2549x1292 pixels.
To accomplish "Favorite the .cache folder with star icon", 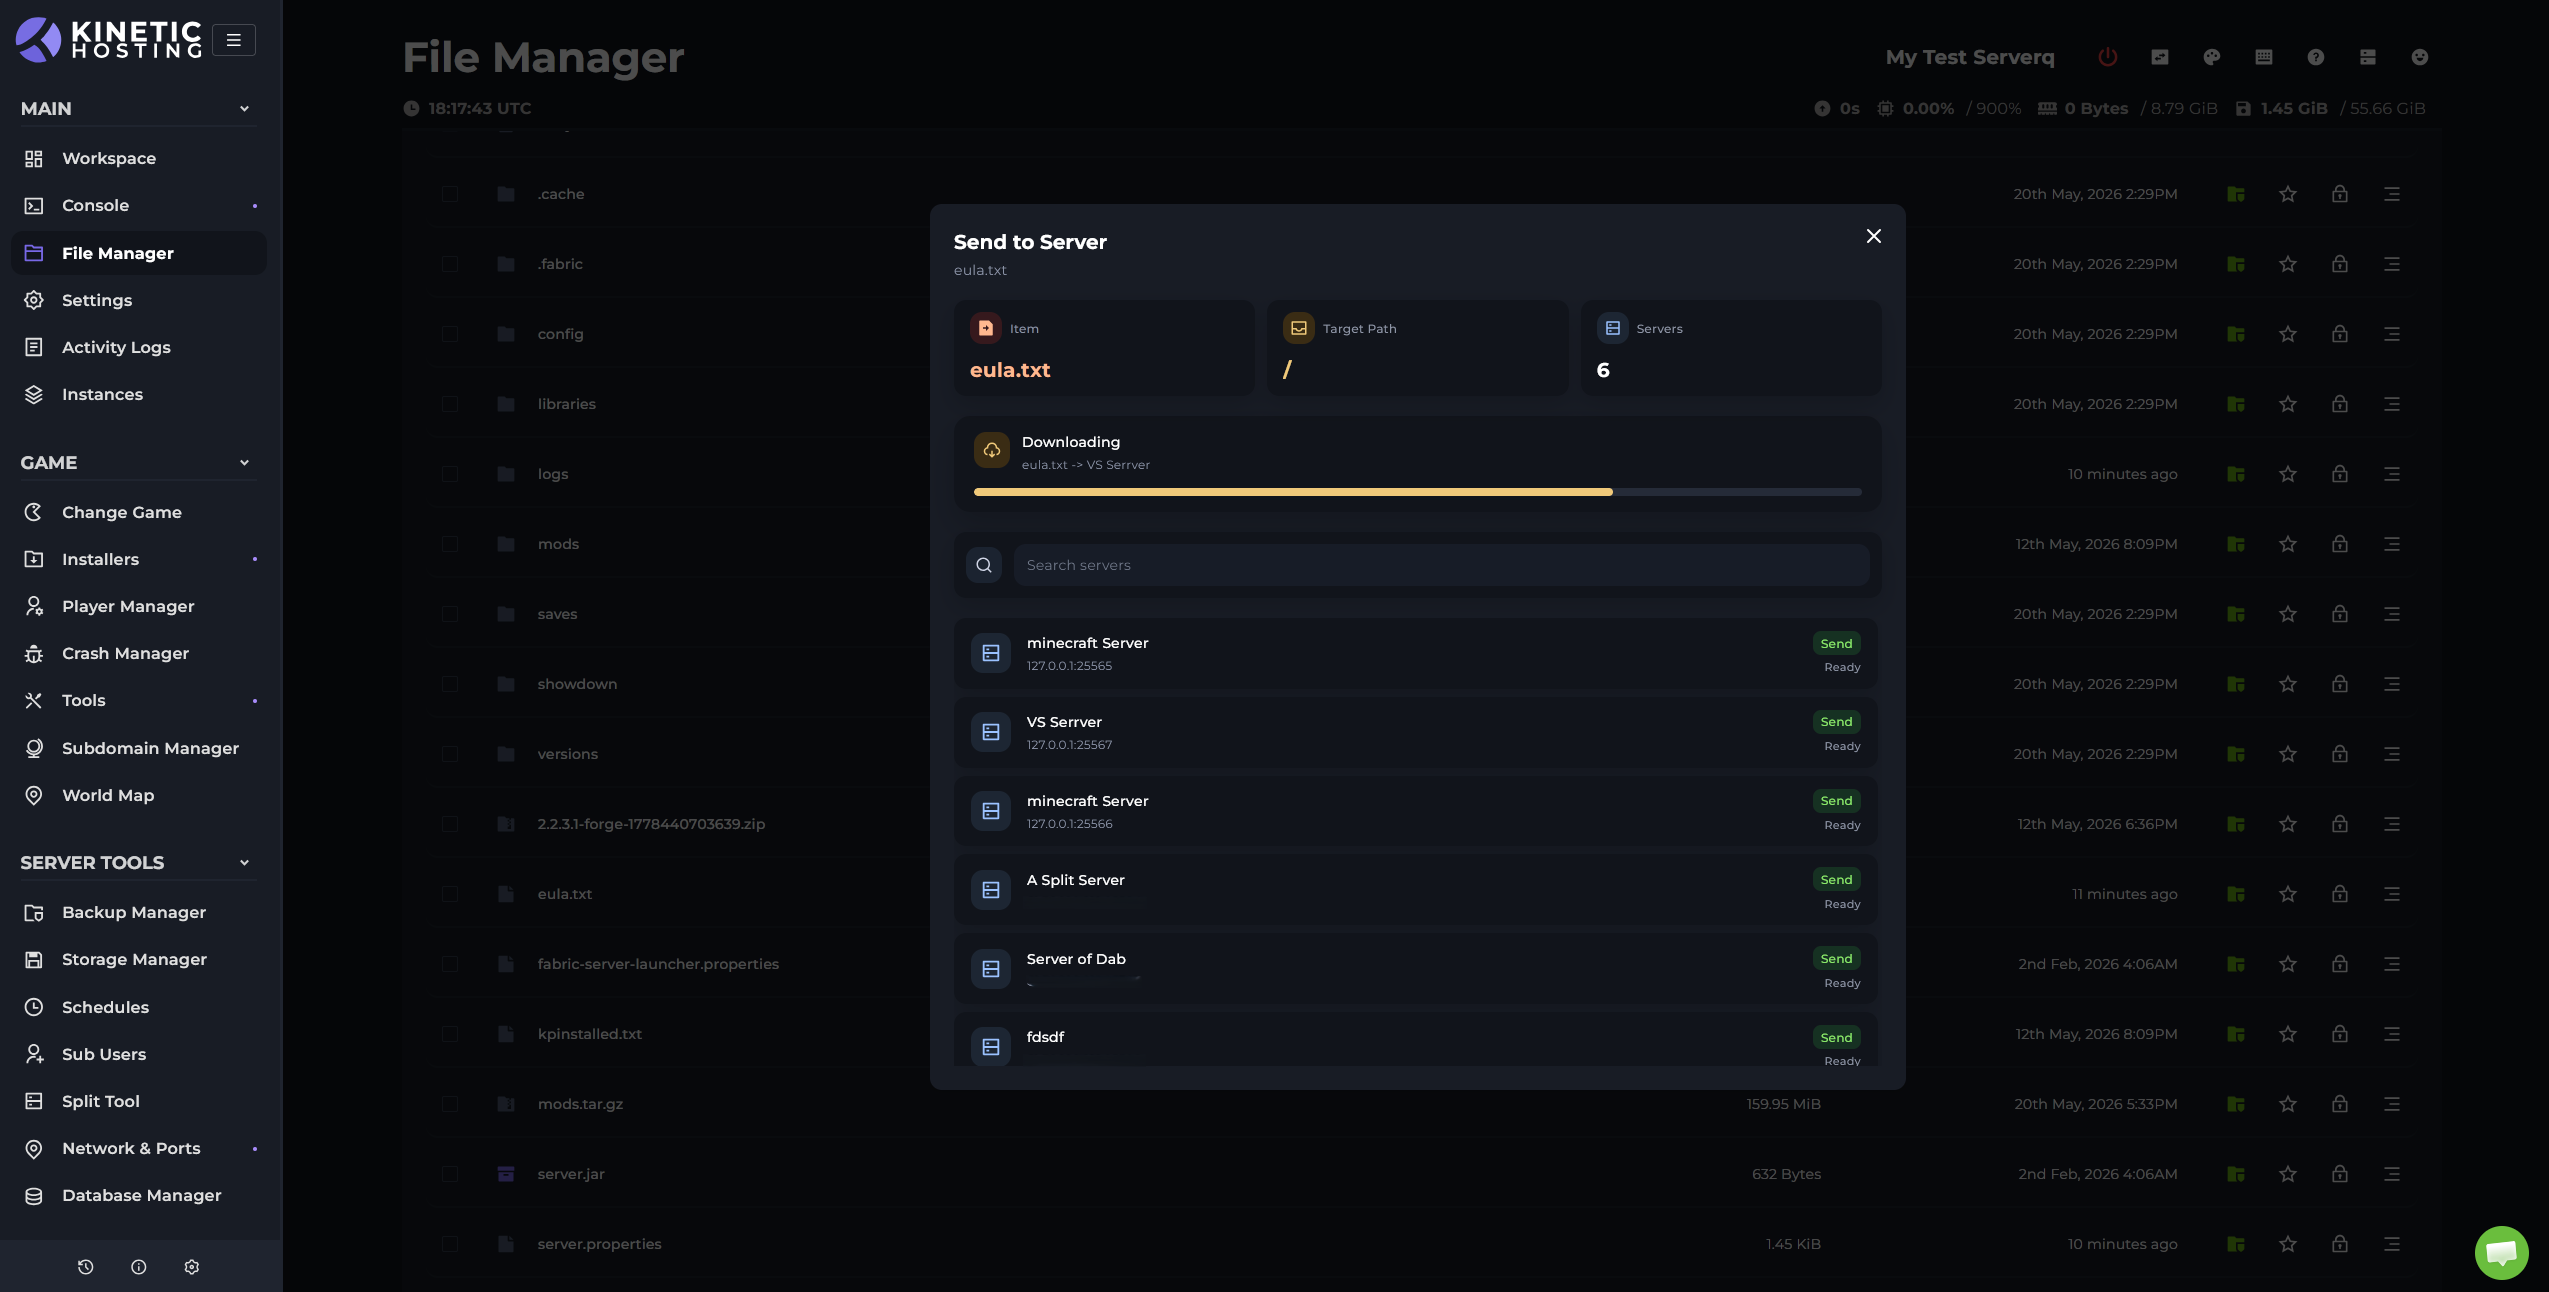I will [x=2287, y=194].
